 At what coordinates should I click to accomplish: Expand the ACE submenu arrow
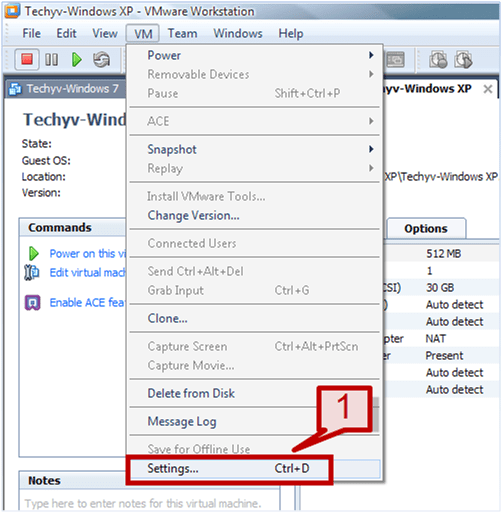(371, 121)
